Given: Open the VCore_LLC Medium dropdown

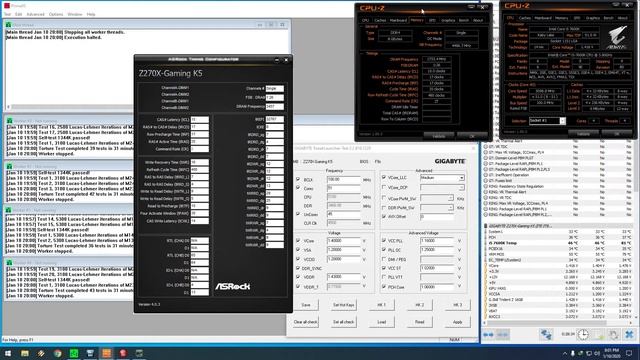Looking at the screenshot, I should [442, 178].
